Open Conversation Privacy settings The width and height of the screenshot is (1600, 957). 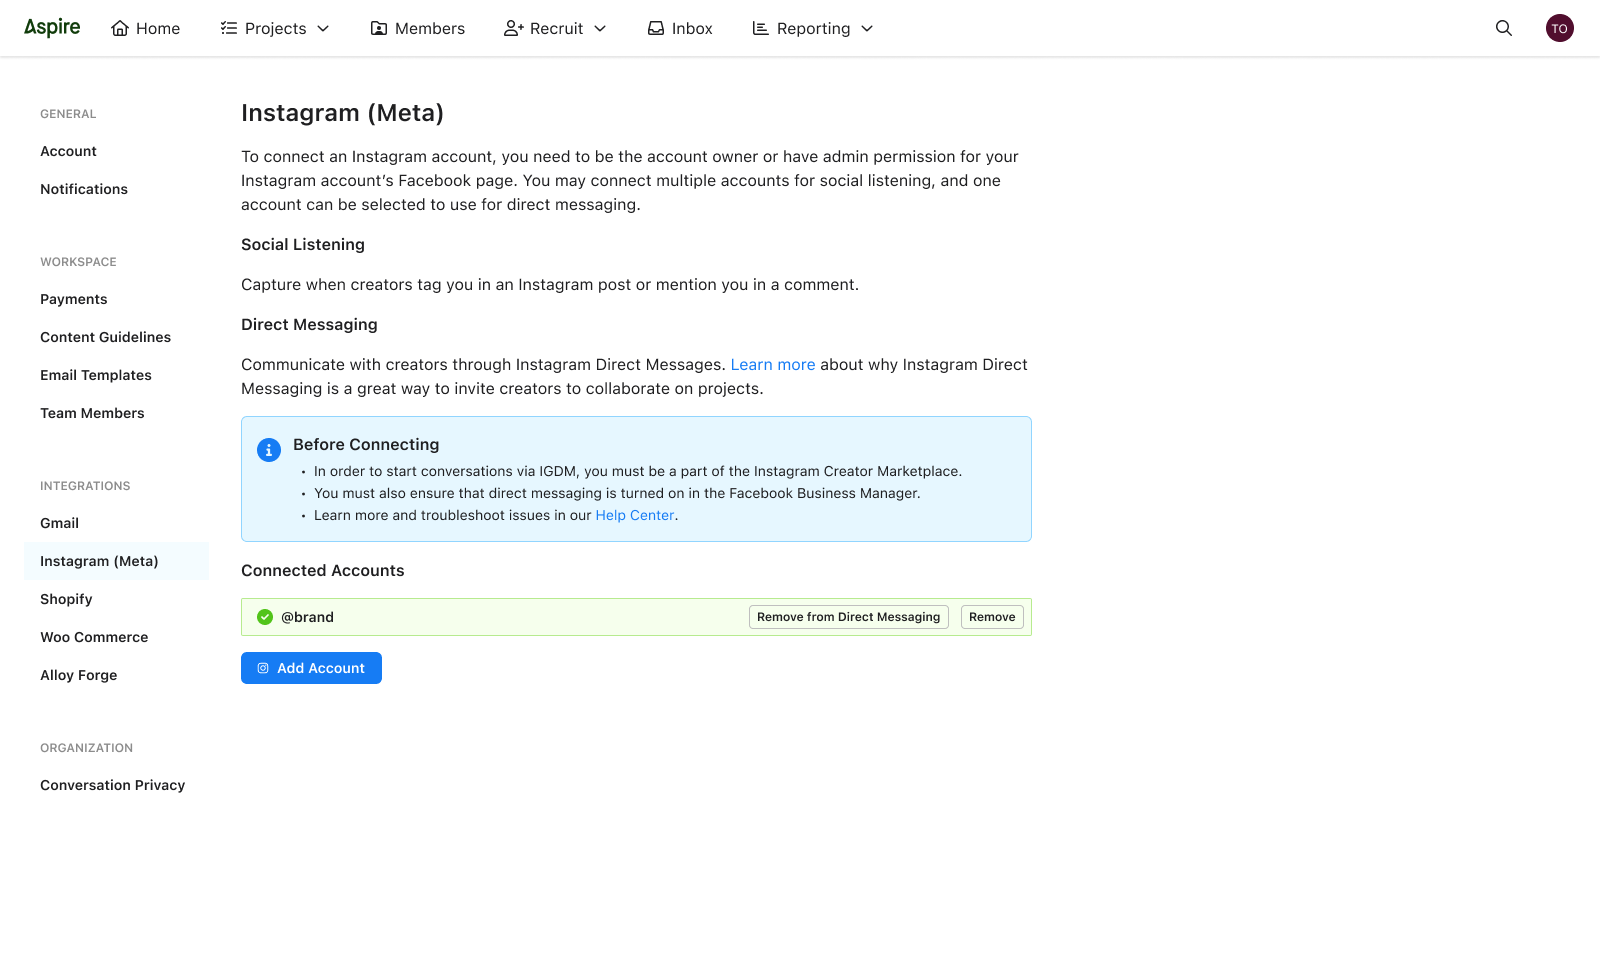(112, 785)
